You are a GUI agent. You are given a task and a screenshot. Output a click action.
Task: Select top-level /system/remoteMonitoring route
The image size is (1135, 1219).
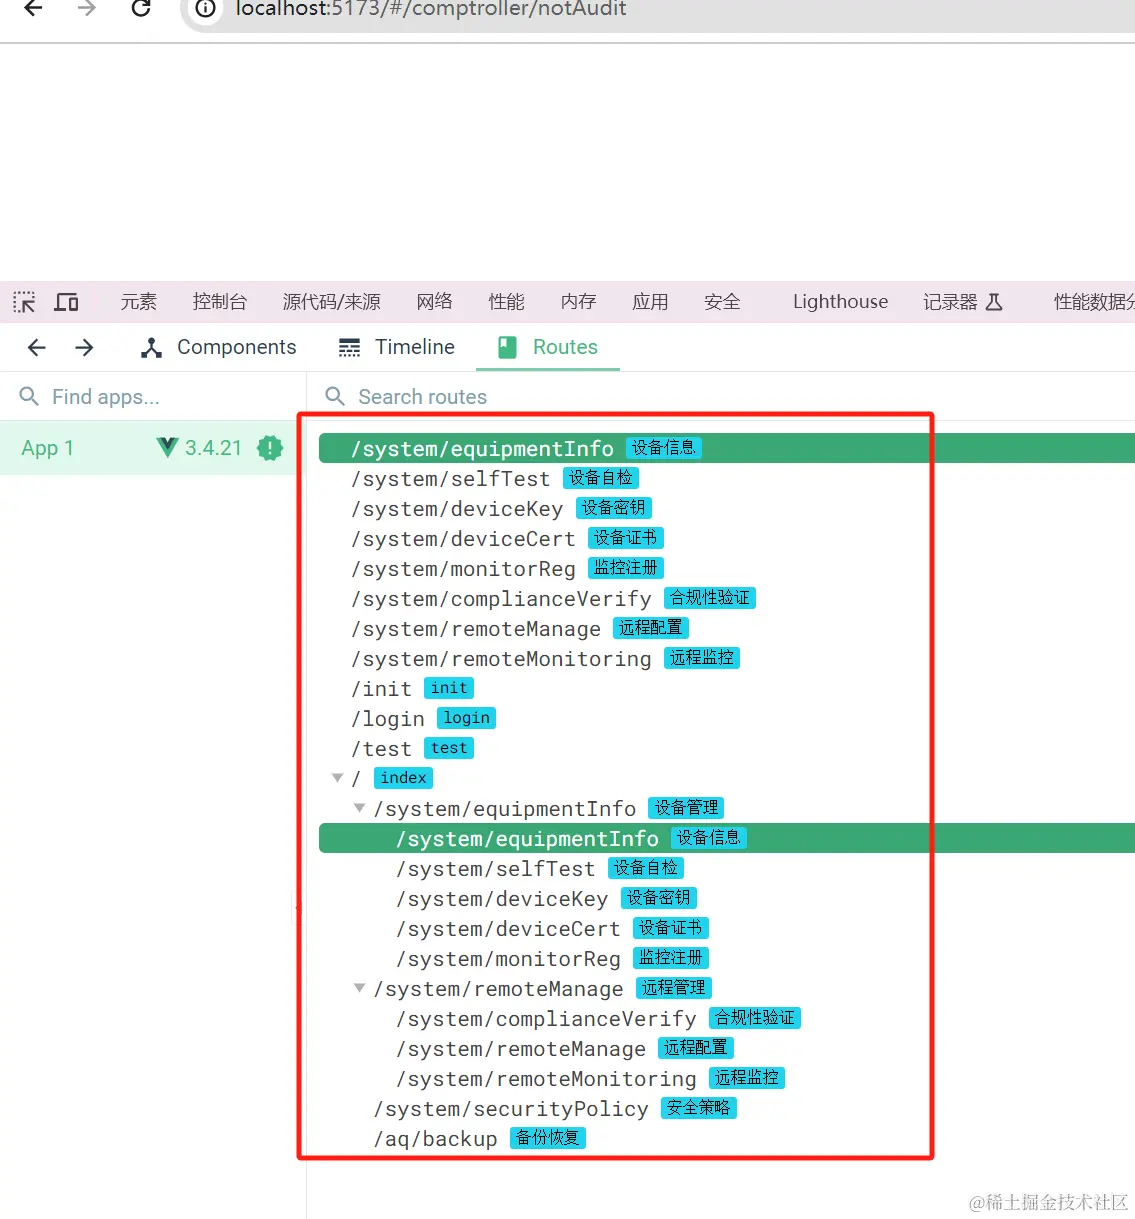(x=727, y=658)
